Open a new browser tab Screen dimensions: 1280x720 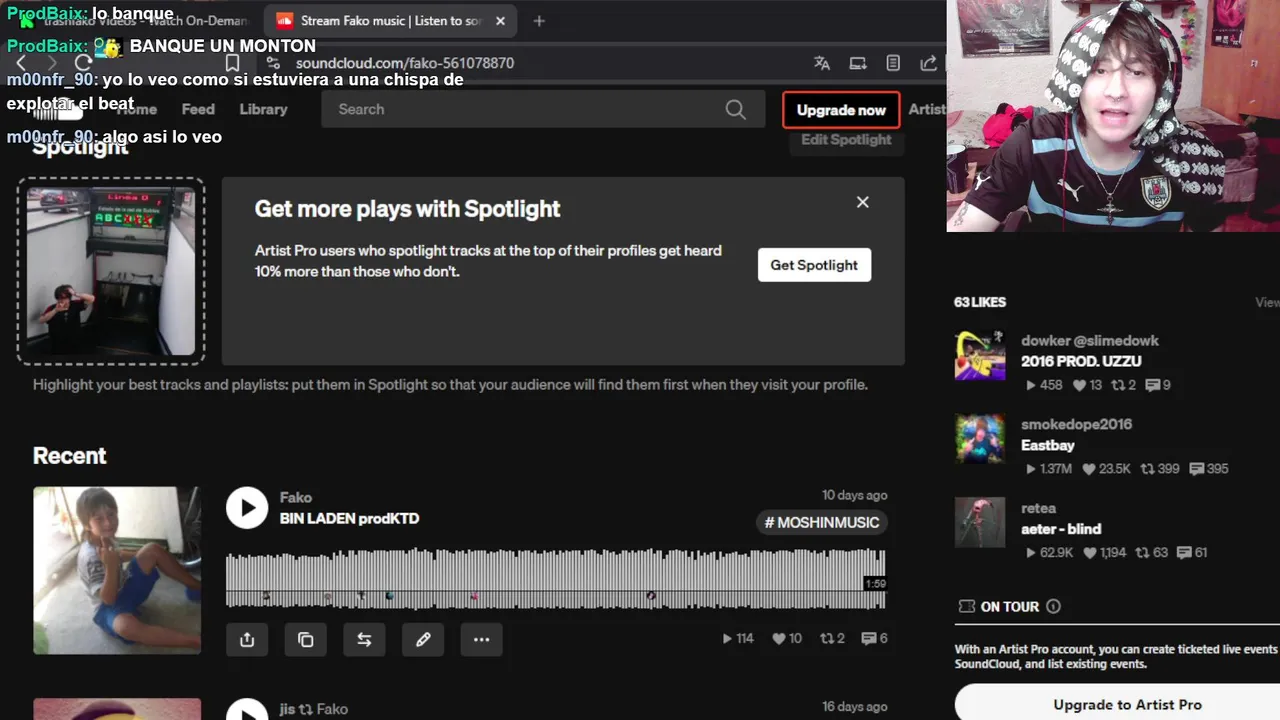click(x=539, y=21)
